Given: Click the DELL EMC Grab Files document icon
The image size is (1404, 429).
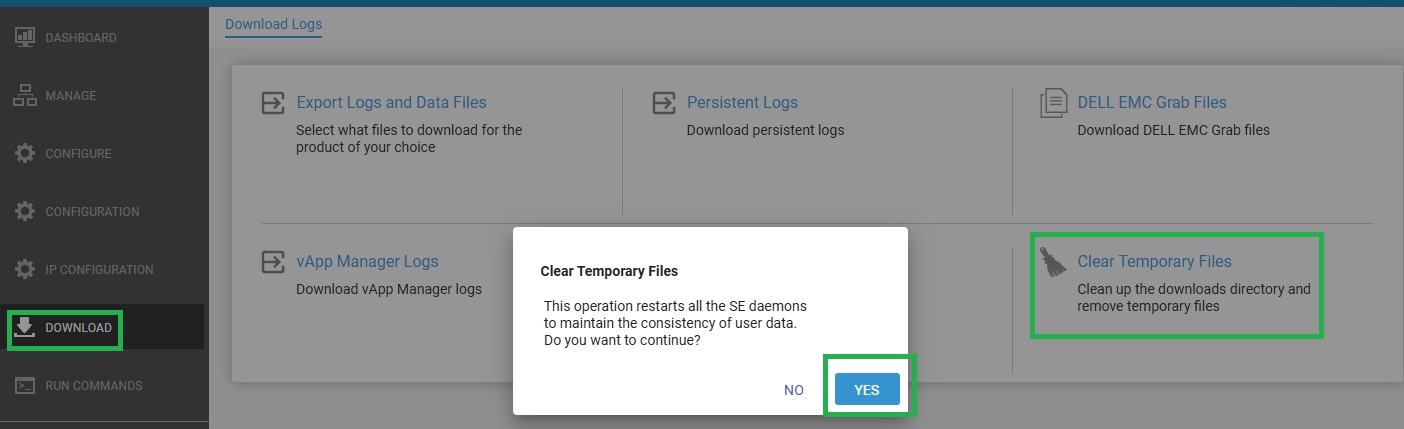Looking at the screenshot, I should click(x=1053, y=103).
